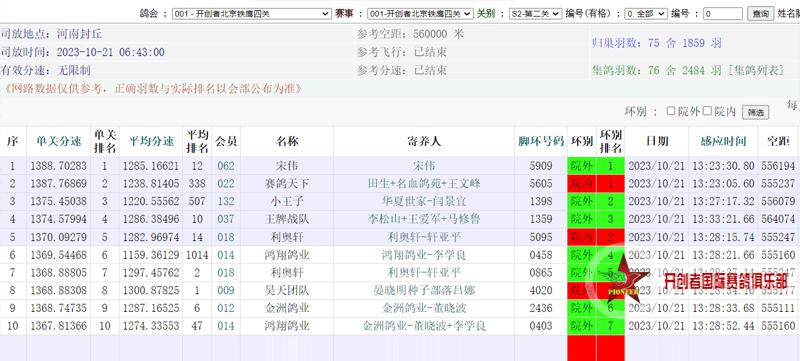Sort by 脚环号码 column header
The width and height of the screenshot is (800, 361).
tap(541, 141)
